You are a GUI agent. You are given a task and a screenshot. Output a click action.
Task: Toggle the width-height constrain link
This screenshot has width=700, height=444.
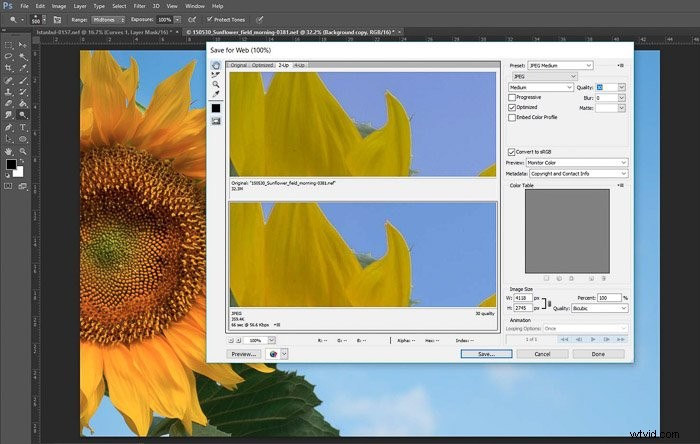pyautogui.click(x=550, y=303)
